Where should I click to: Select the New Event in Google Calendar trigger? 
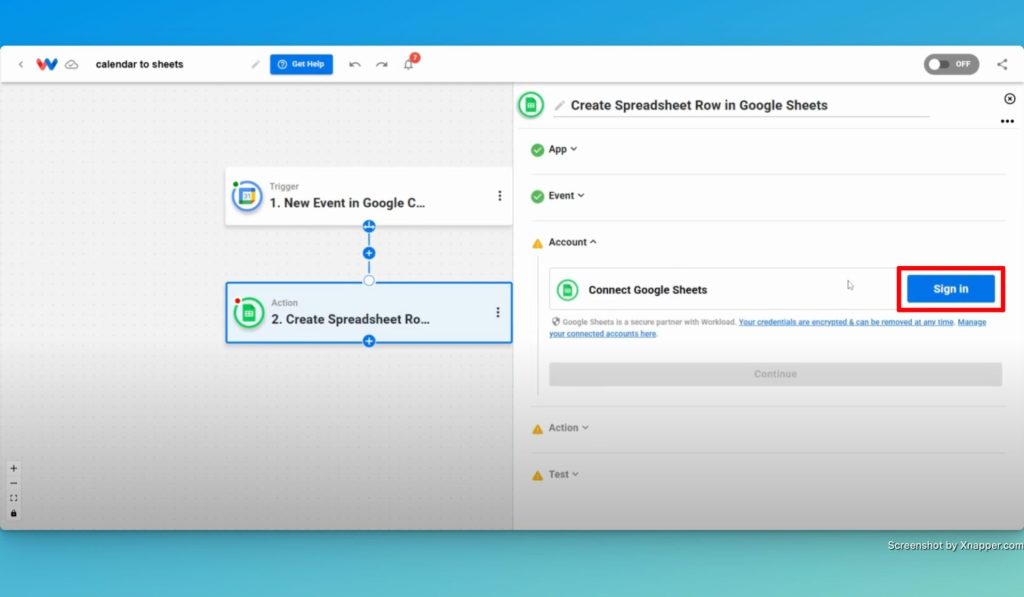point(368,196)
